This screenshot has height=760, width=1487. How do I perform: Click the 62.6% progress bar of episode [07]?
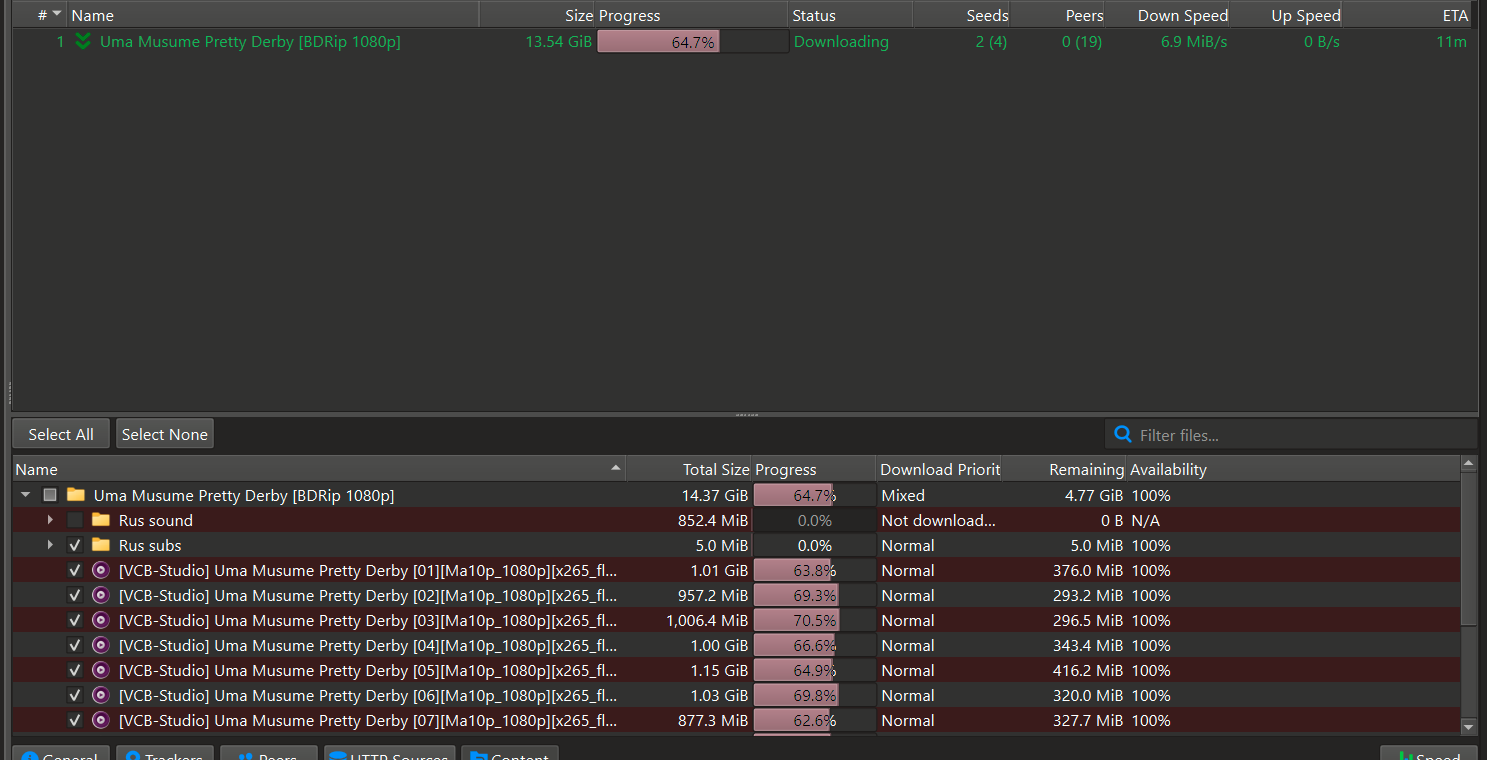point(814,720)
